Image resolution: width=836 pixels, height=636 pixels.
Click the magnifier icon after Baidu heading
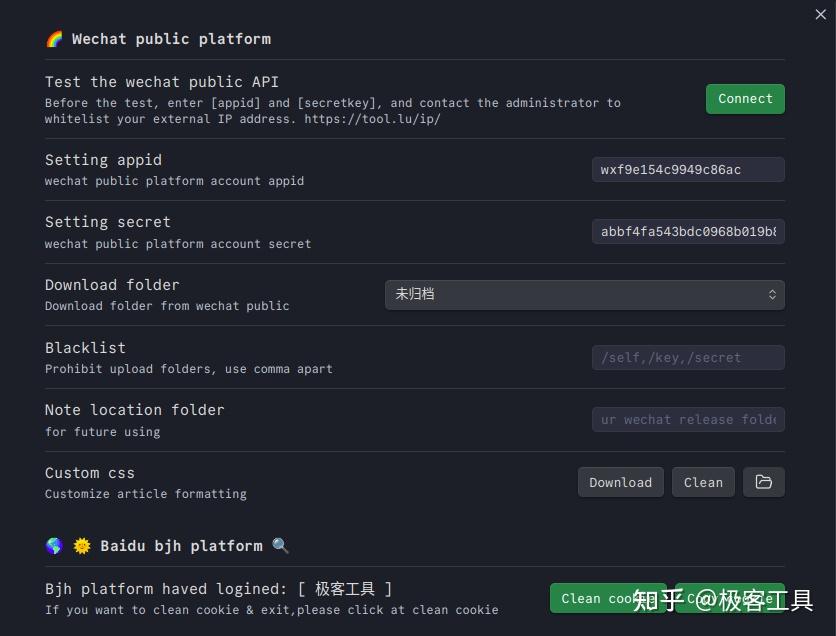(x=280, y=546)
